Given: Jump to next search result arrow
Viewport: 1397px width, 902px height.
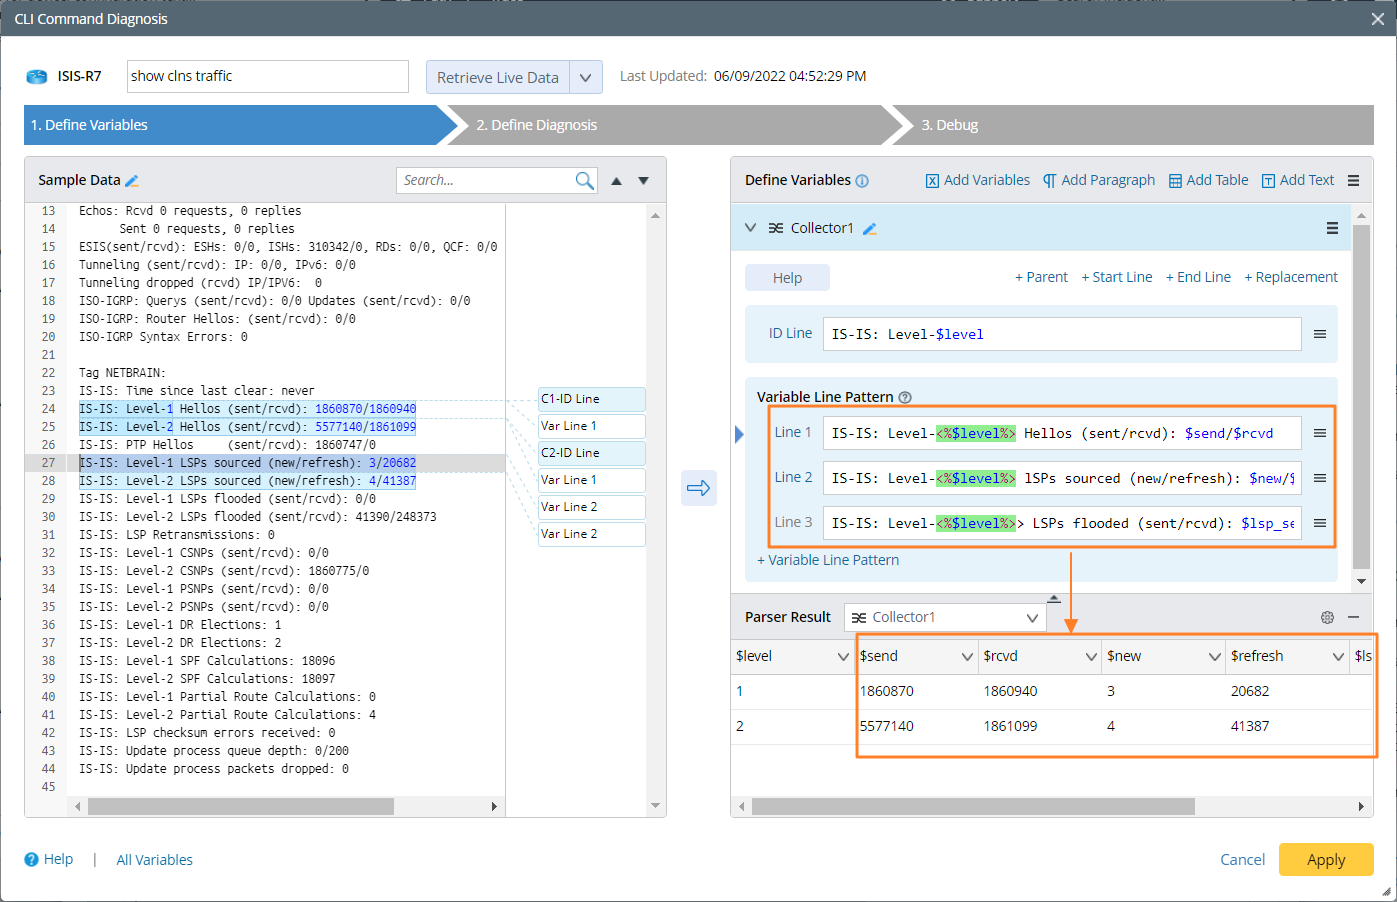Looking at the screenshot, I should coord(644,181).
